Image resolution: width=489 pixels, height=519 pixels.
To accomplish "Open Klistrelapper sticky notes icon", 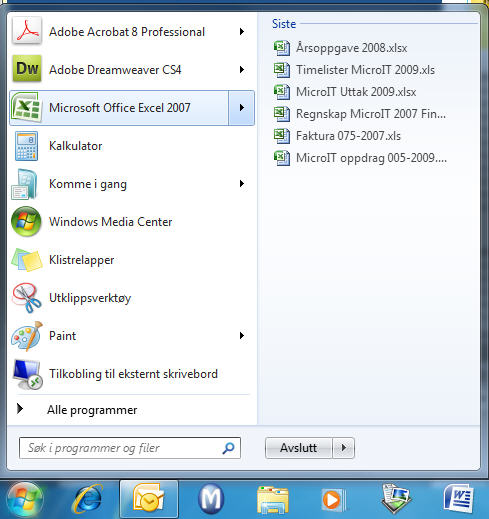I will tap(27, 260).
